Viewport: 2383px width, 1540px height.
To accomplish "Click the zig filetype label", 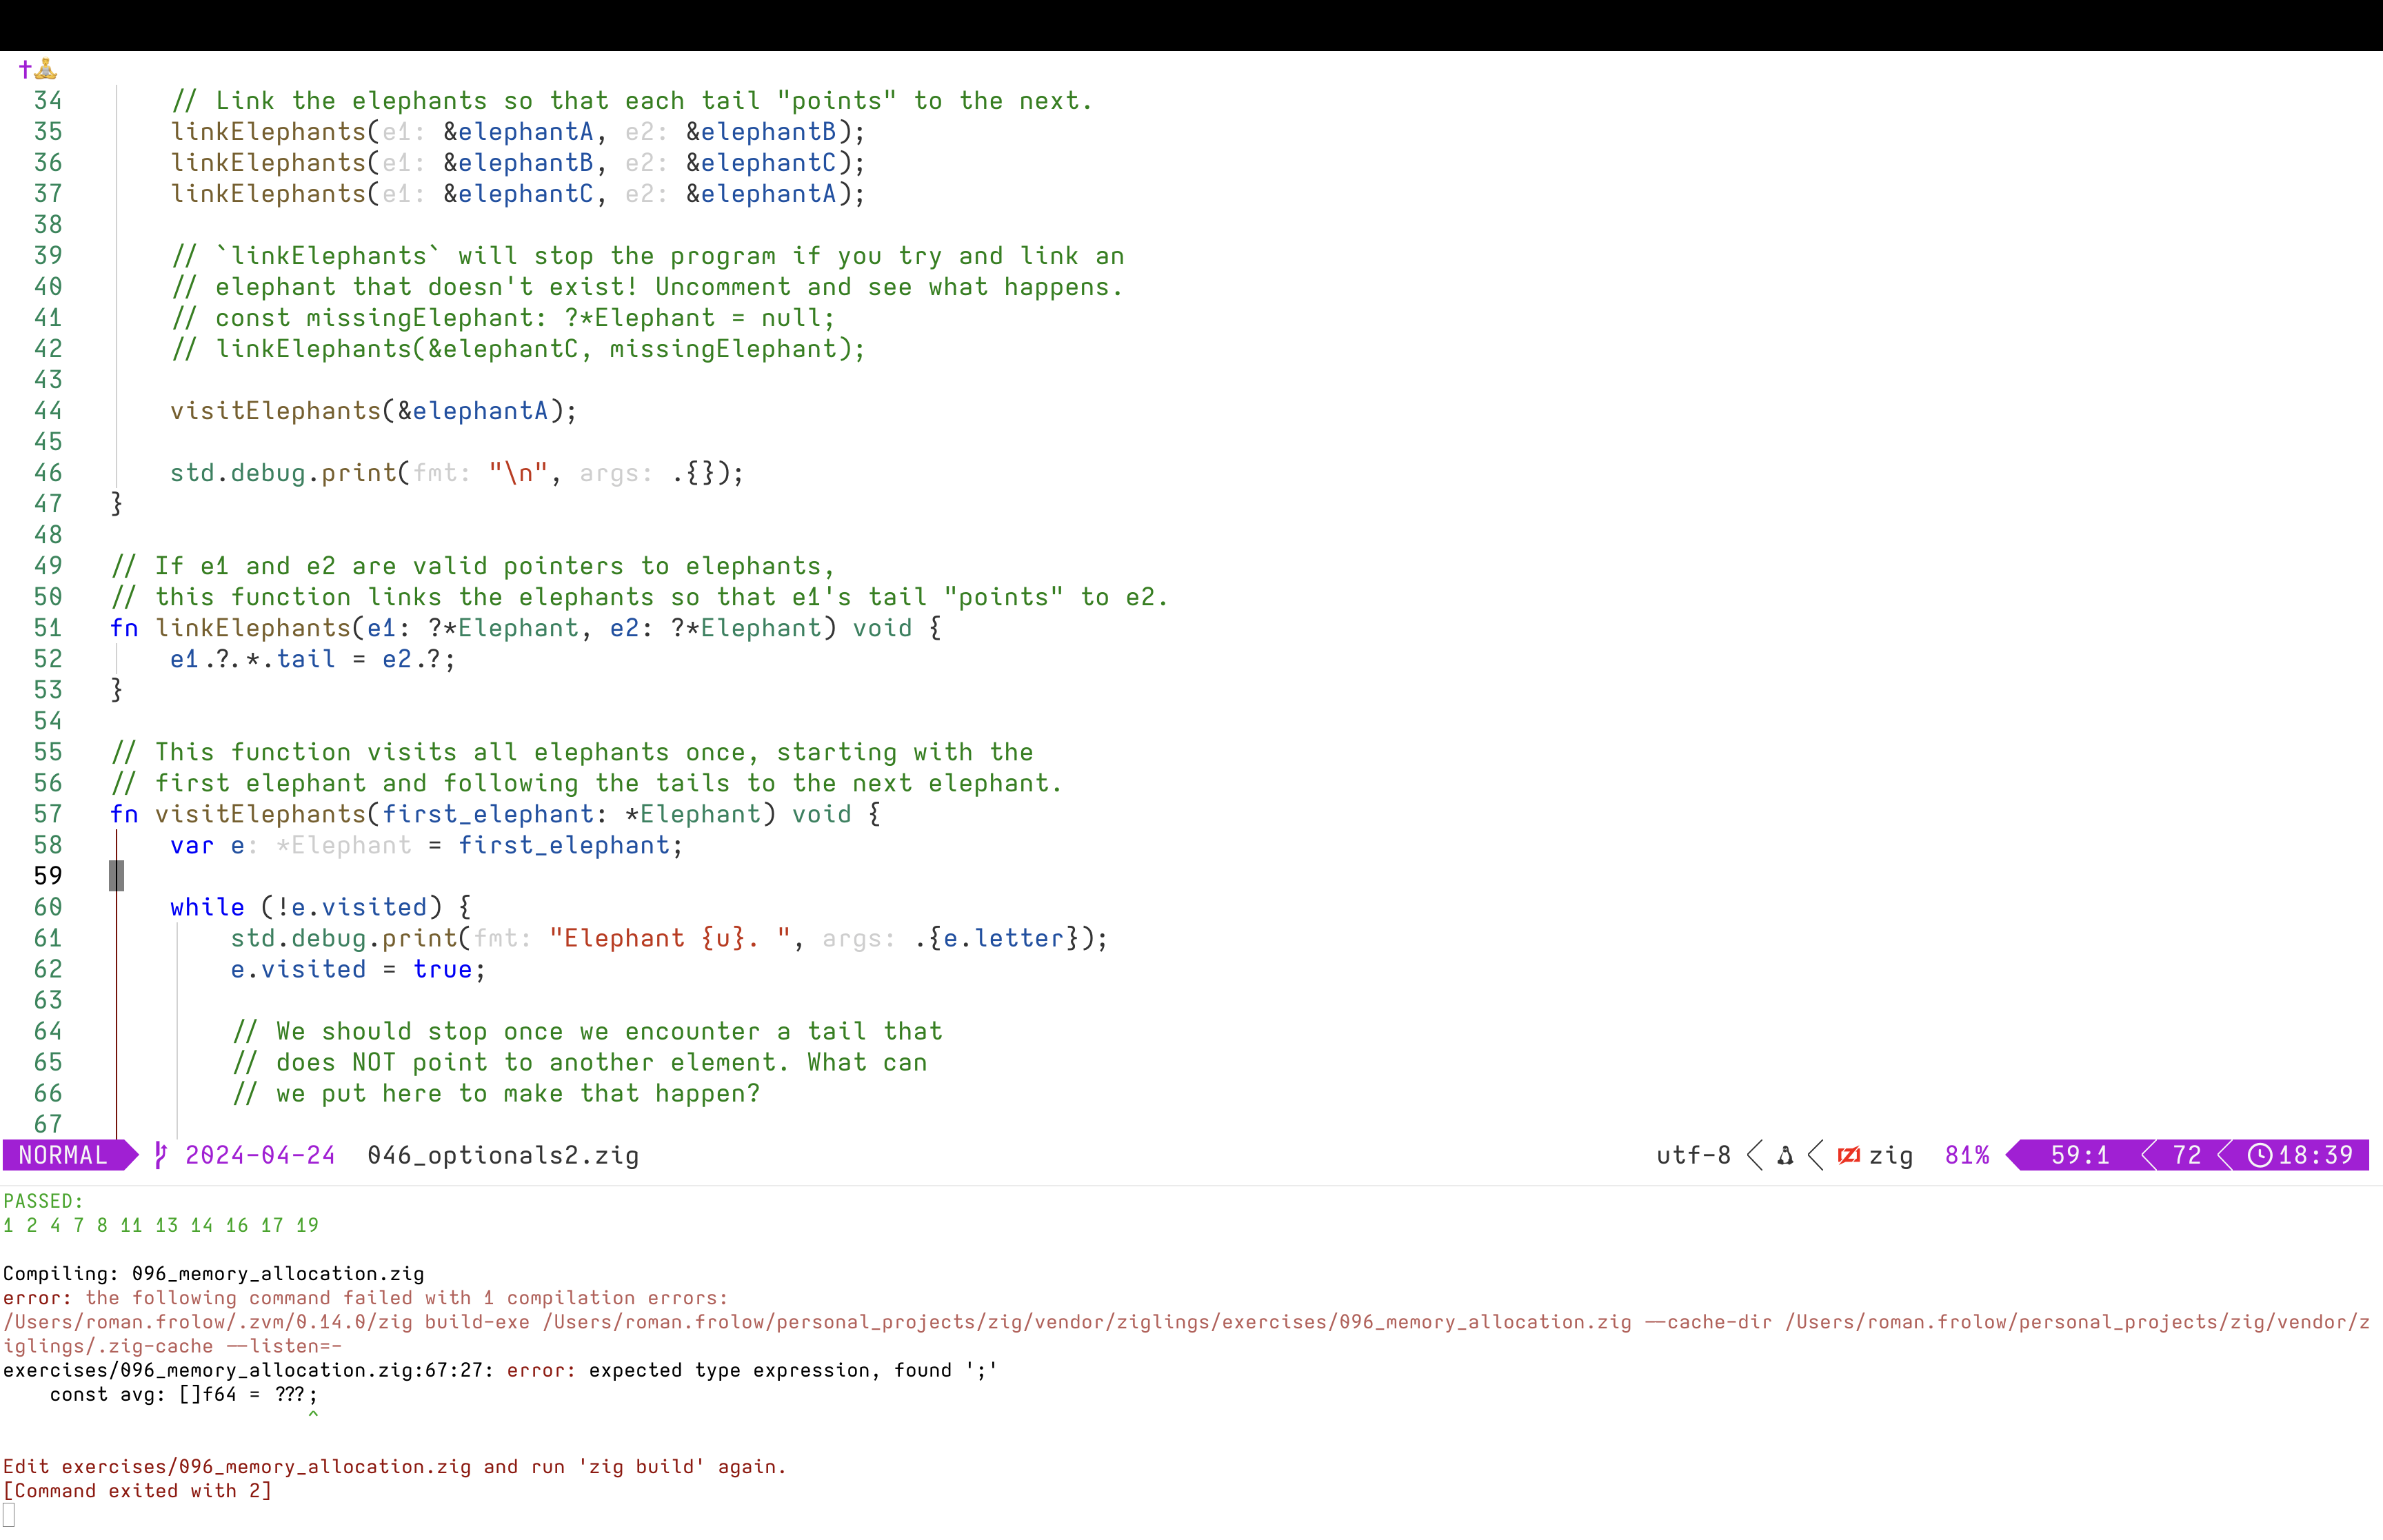I will [1891, 1156].
